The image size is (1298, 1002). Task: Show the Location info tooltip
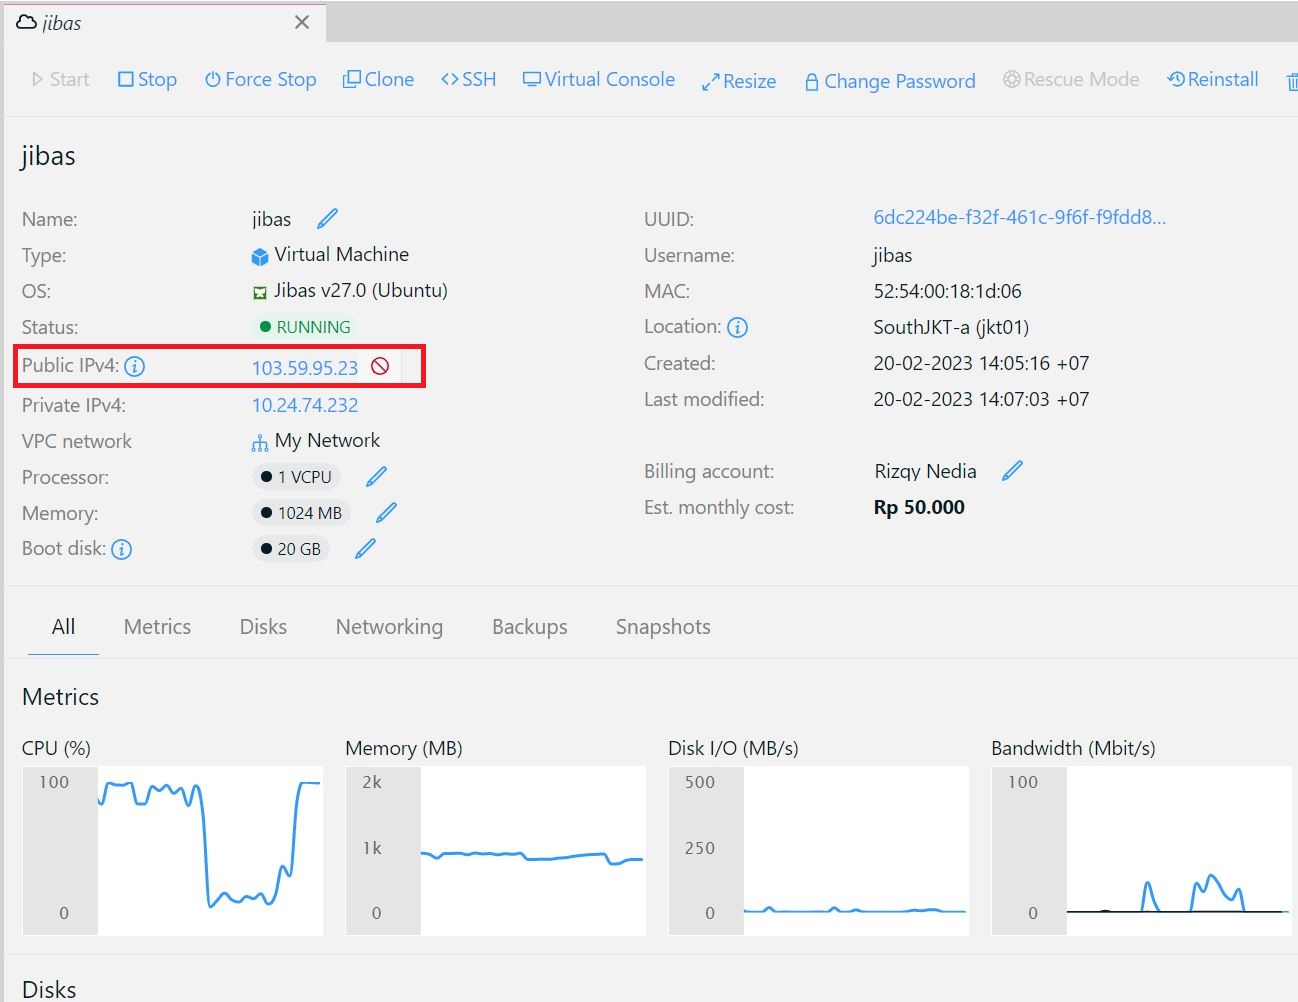[739, 326]
